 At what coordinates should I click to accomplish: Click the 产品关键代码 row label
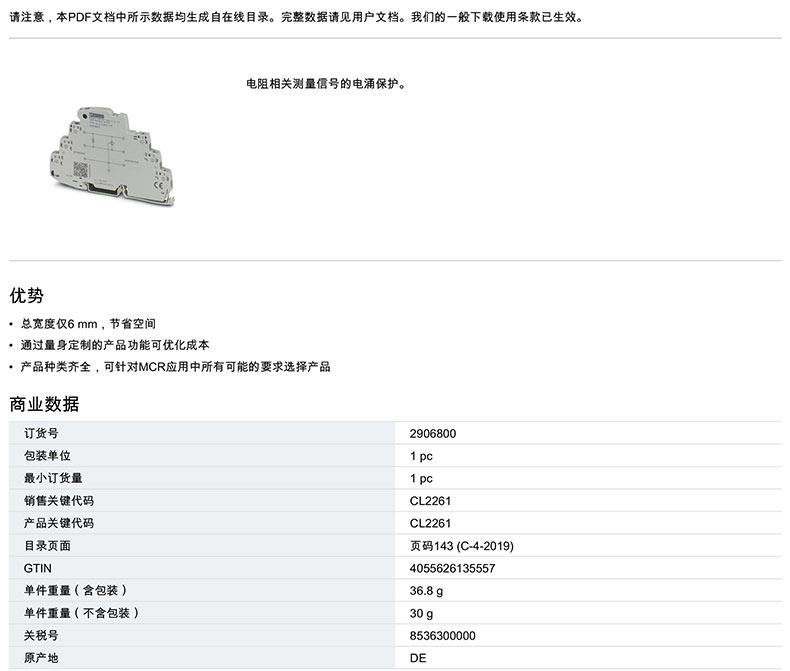tap(59, 523)
